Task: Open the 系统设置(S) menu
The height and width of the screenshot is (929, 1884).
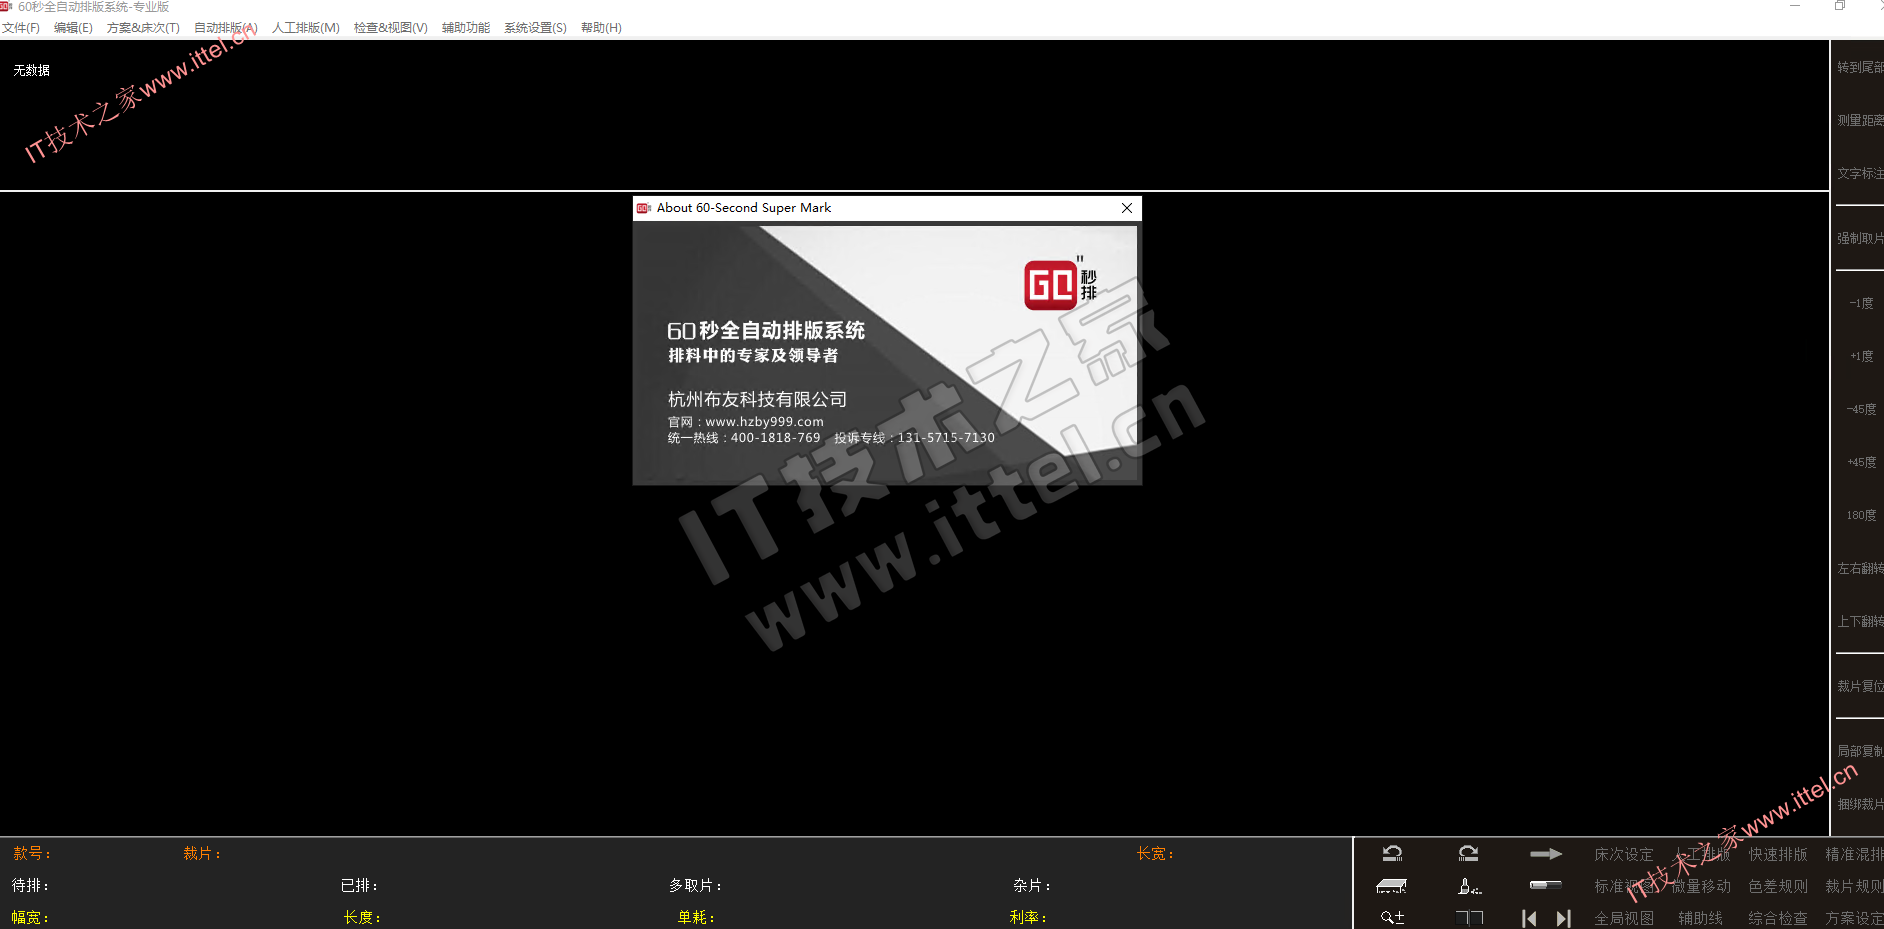Action: tap(535, 28)
